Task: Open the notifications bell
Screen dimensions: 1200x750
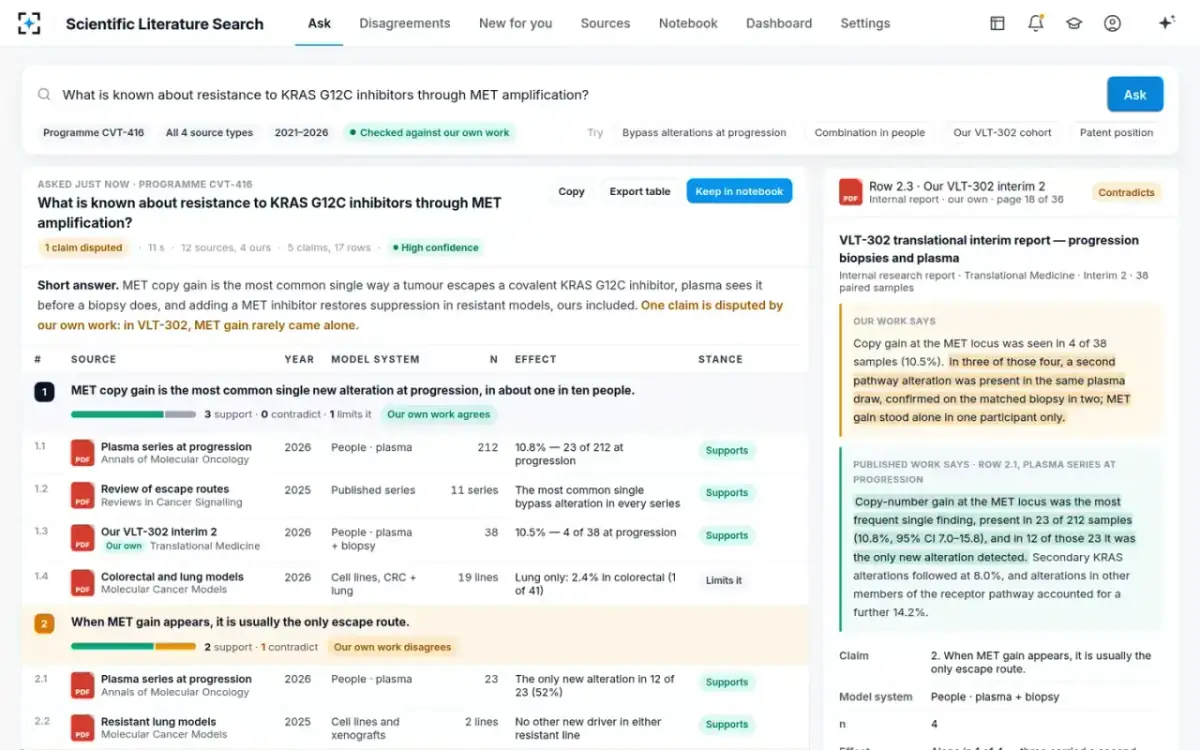Action: click(x=1036, y=23)
